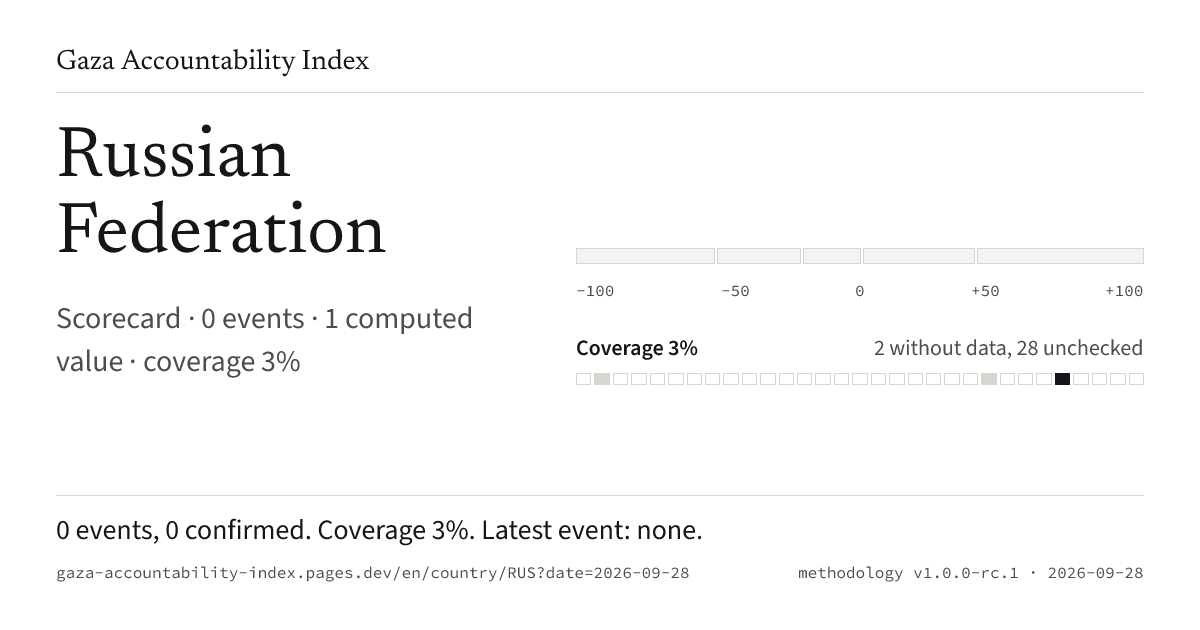Click the +50 scale label
Viewport: 1200px width, 630px height.
pyautogui.click(x=985, y=291)
